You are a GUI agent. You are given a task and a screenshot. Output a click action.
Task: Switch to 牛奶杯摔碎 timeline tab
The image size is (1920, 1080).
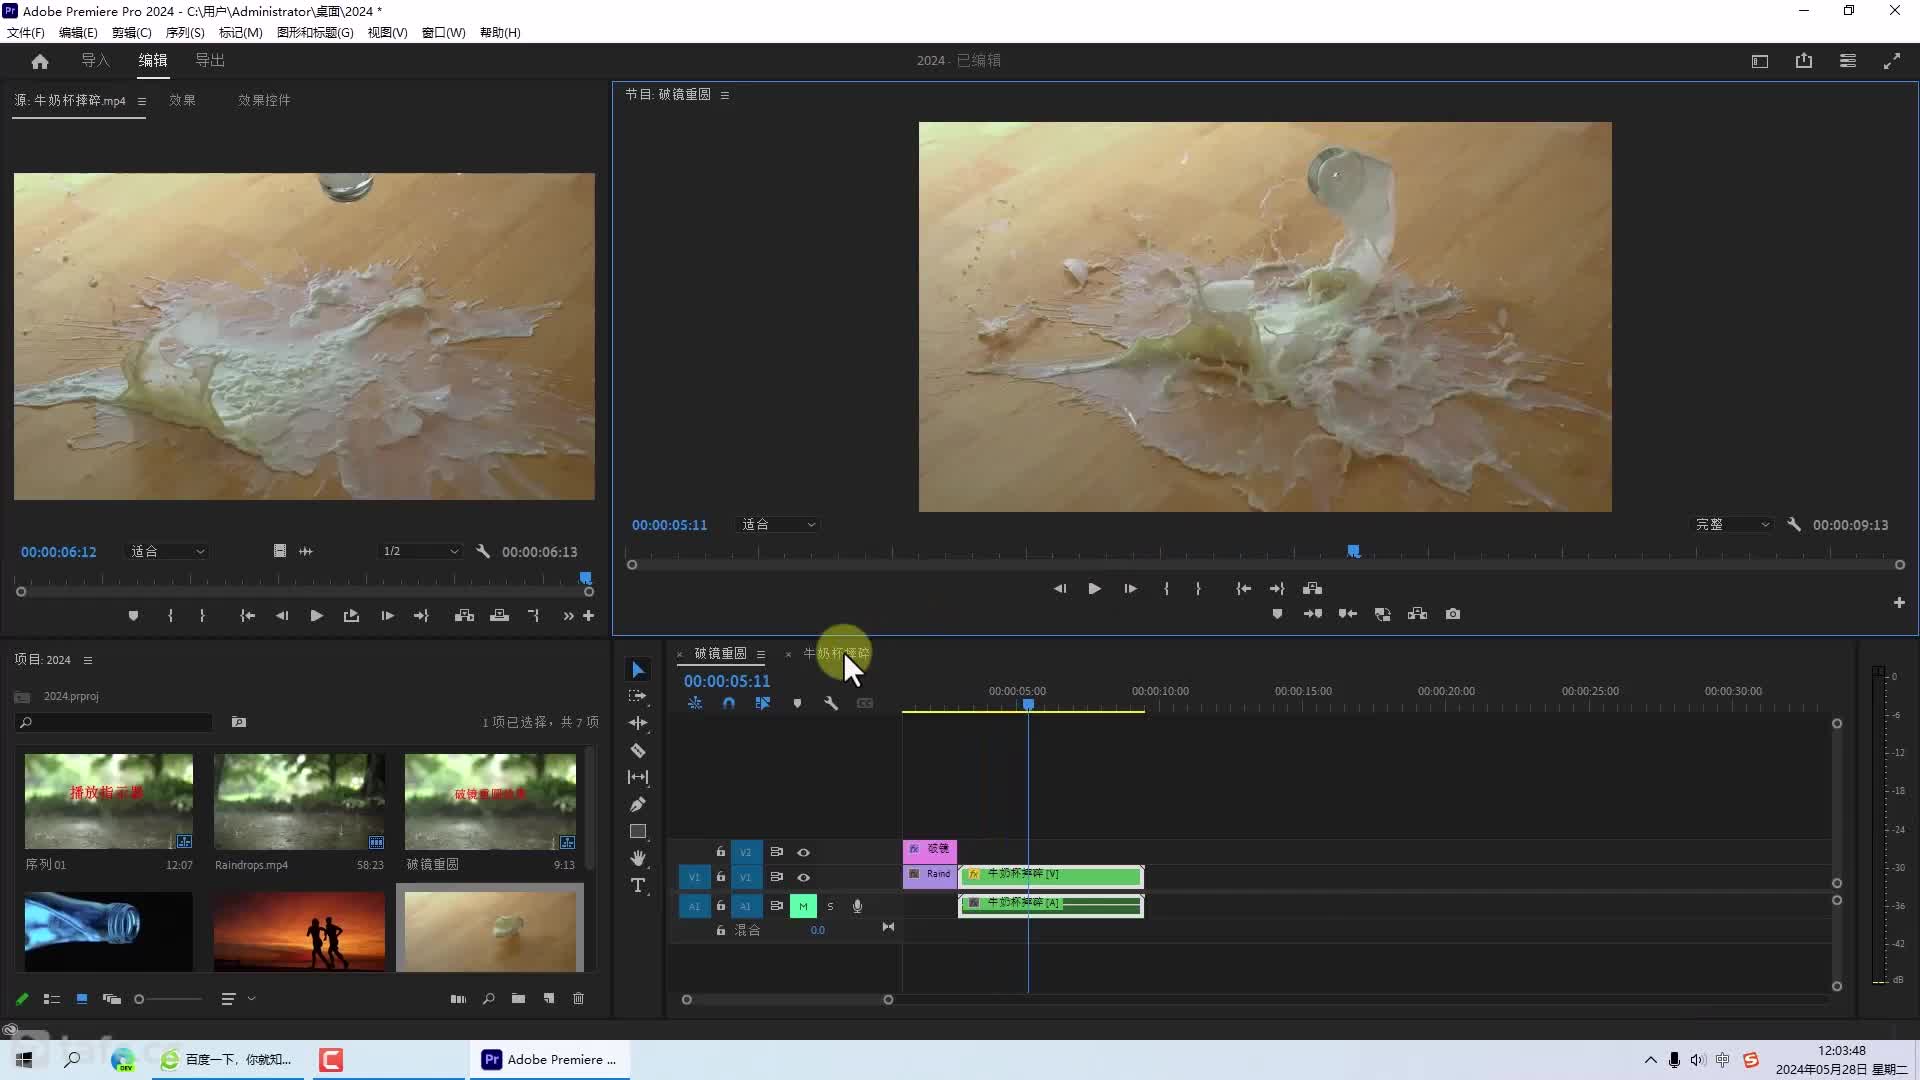(837, 653)
